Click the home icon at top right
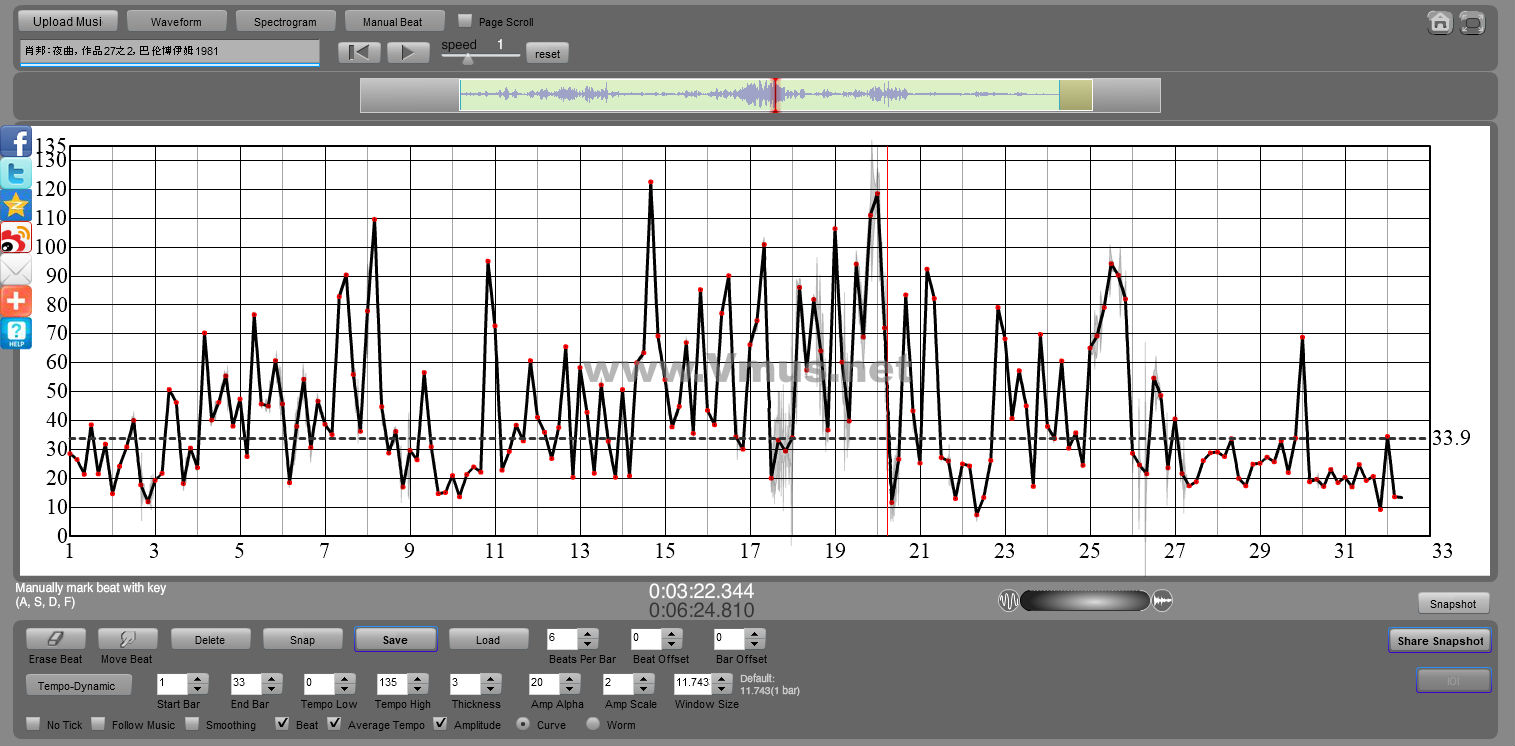This screenshot has height=746, width=1515. pyautogui.click(x=1439, y=23)
